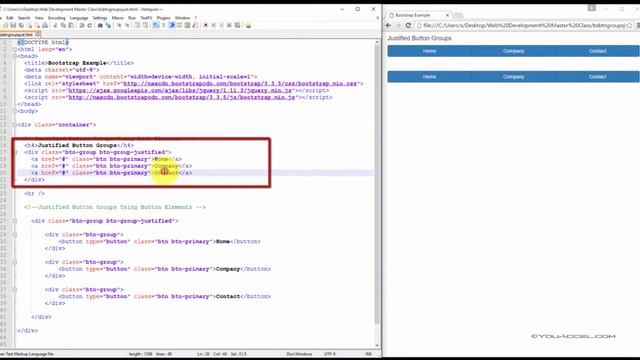
Task: Collapse the body tag fold marker
Action: (x=15, y=111)
